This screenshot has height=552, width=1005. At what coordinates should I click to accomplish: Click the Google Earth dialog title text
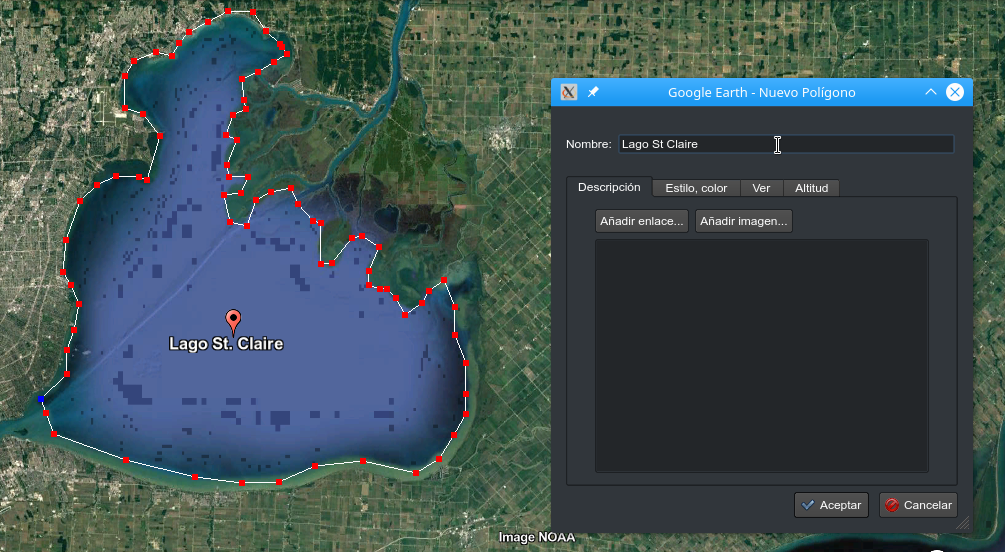coord(761,92)
